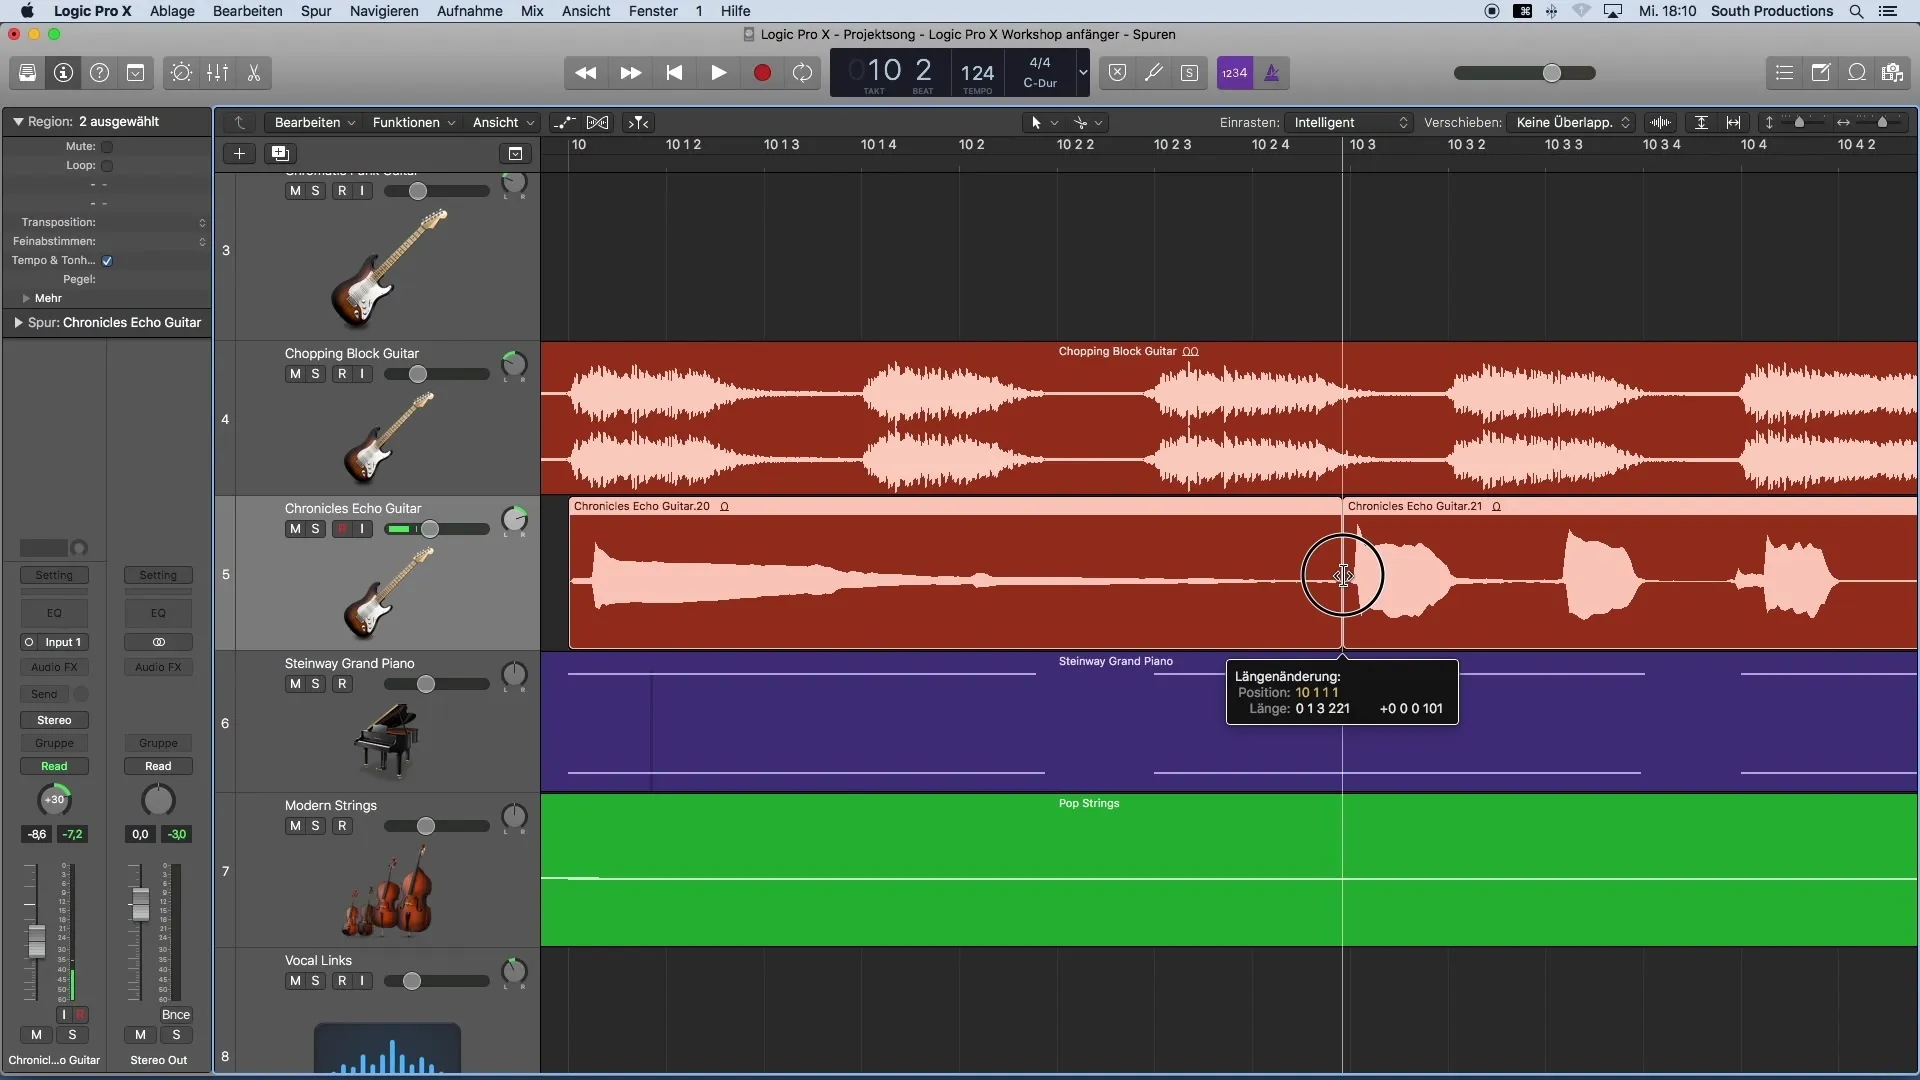Record-enable the Steinway Grand Piano track

[x=342, y=683]
